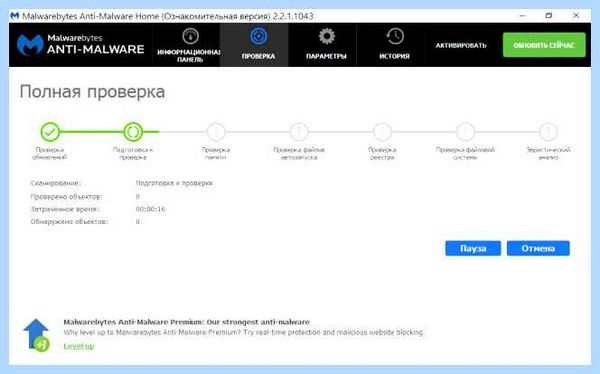Viewport: 600px width, 374px height.
Task: Click the blue upgrade arrow icon
Action: pos(36,335)
